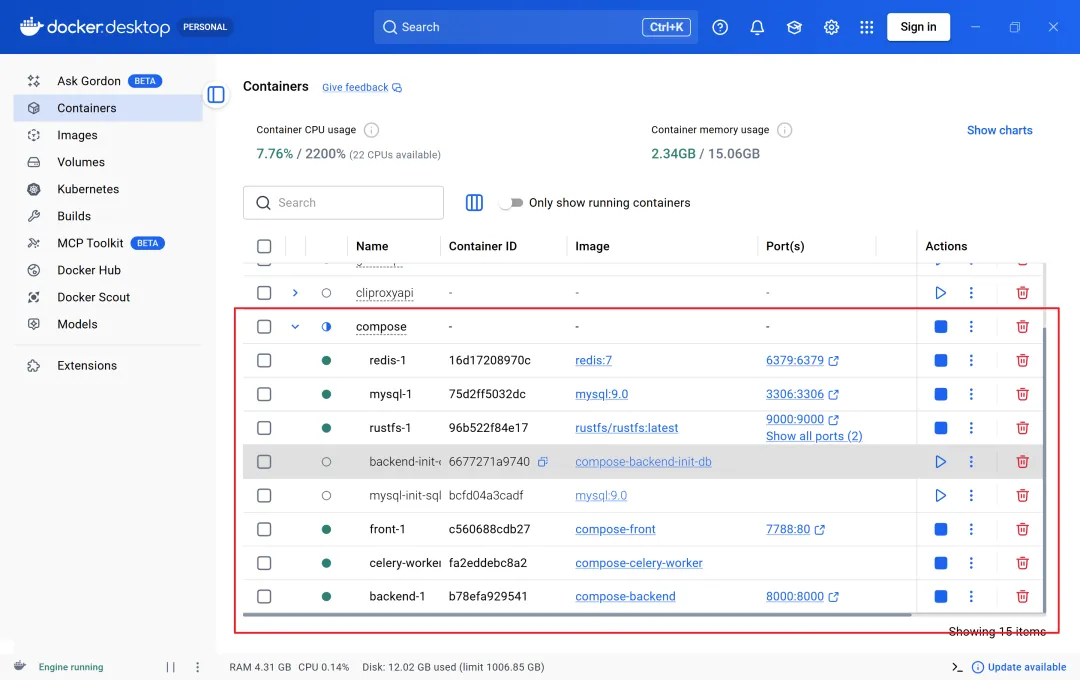Open Settings gear icon in header
This screenshot has height=680, width=1080.
click(831, 27)
